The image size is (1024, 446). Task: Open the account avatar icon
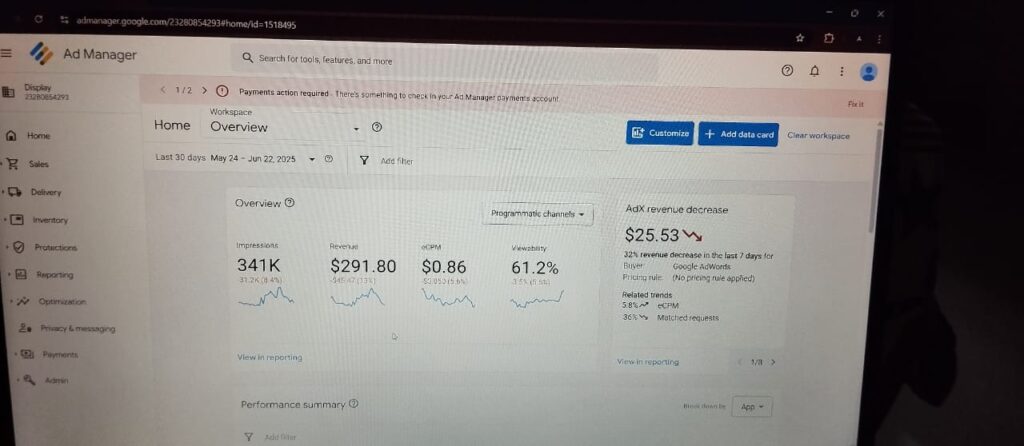(868, 72)
